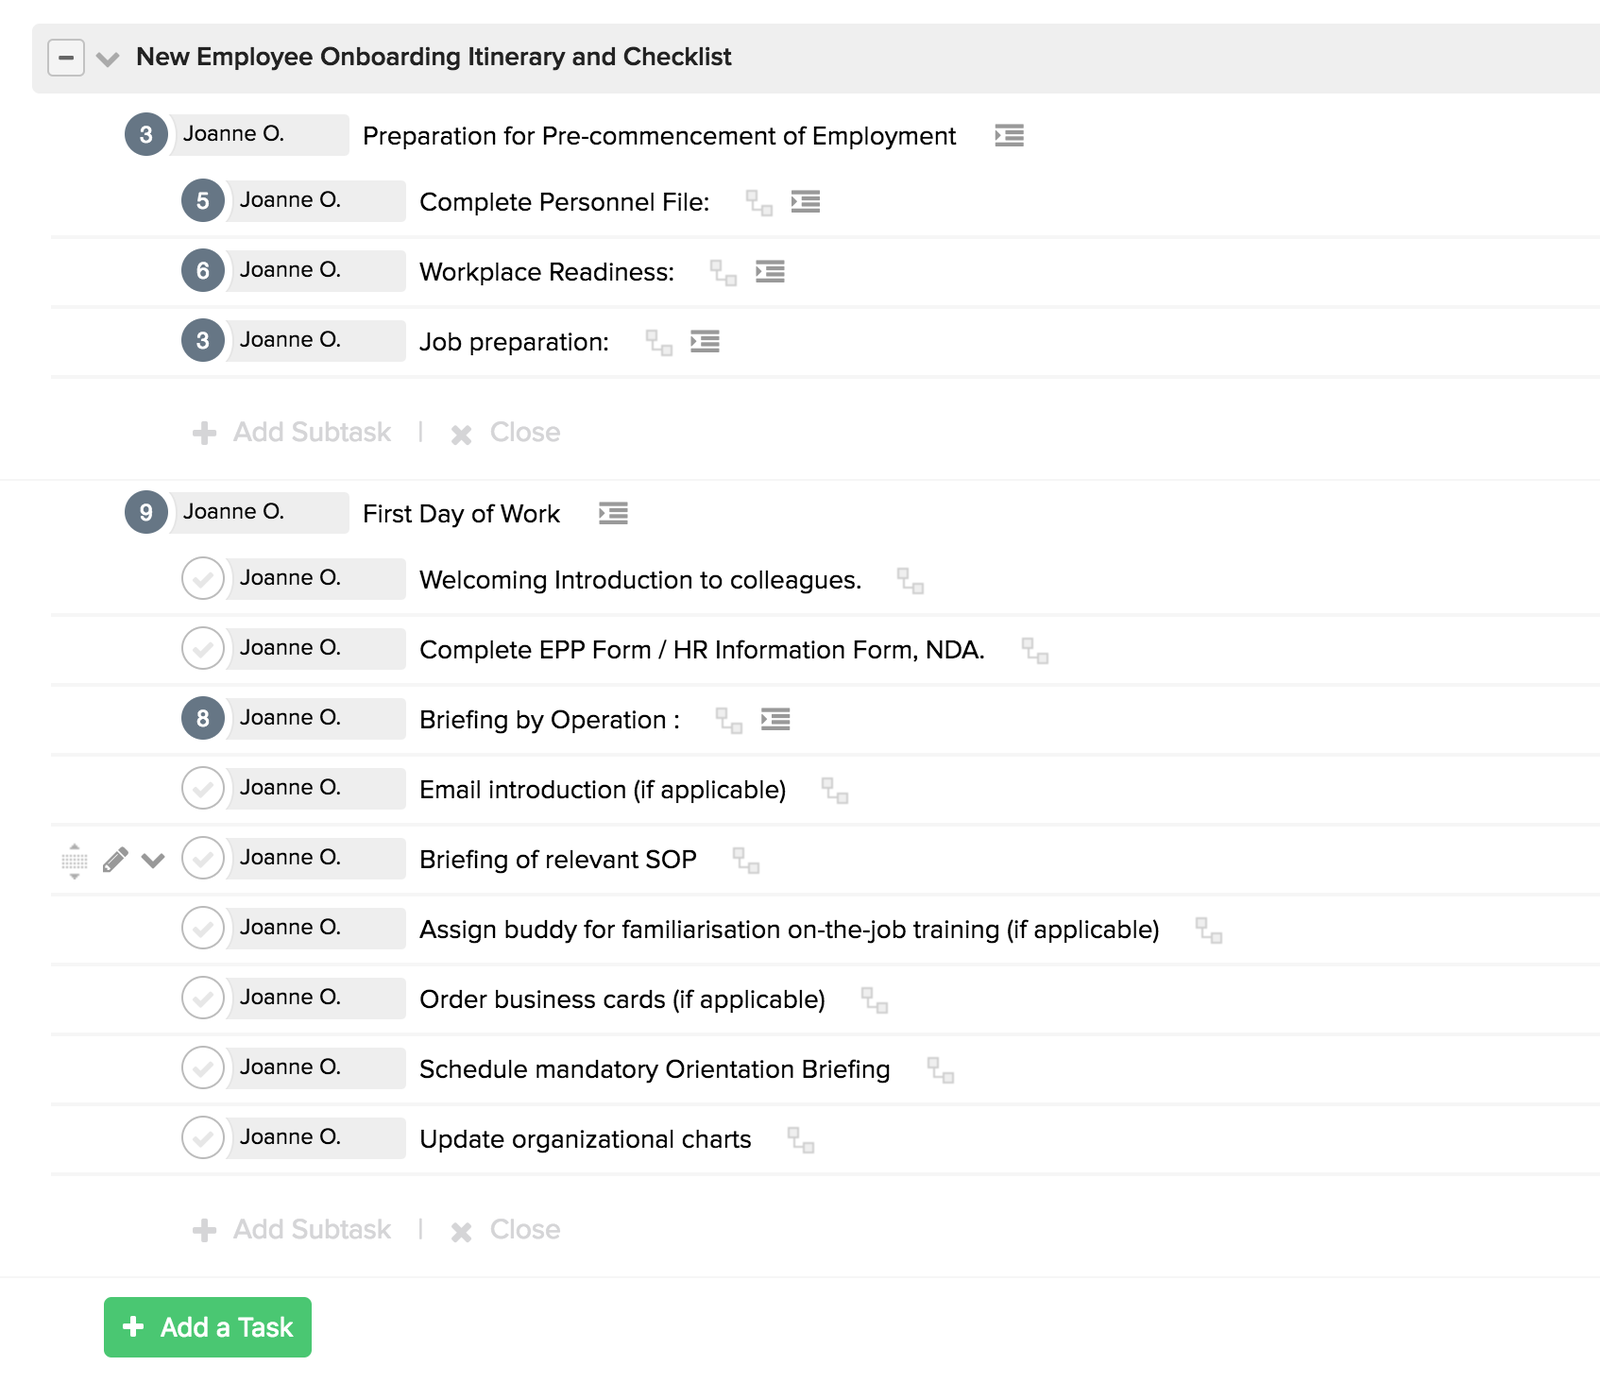Screen dimensions: 1600x1383
Task: Click the green Add a Task button
Action: click(207, 1327)
